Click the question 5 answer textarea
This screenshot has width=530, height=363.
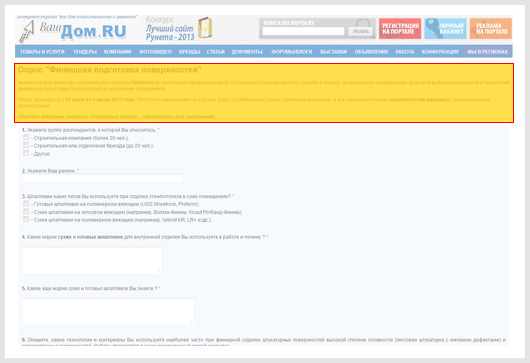[108, 311]
